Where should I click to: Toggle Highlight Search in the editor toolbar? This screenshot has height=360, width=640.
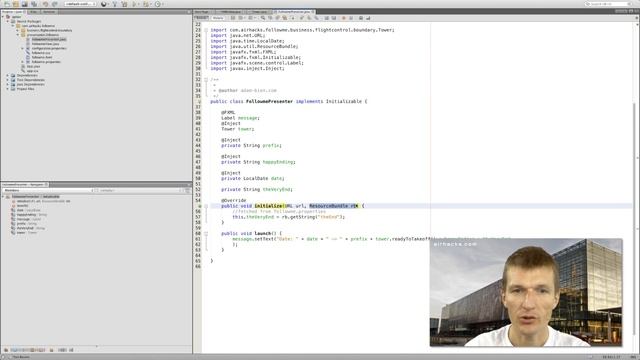tap(284, 18)
